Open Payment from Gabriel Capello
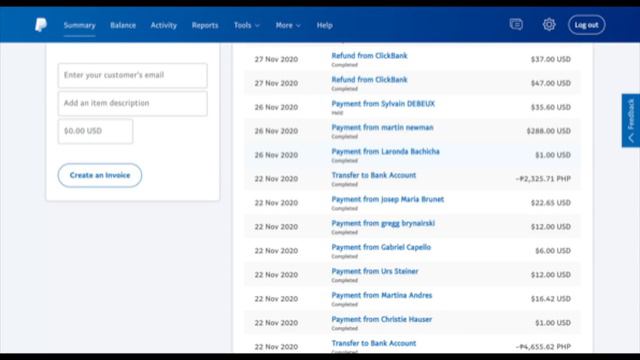This screenshot has height=360, width=640. click(x=381, y=247)
